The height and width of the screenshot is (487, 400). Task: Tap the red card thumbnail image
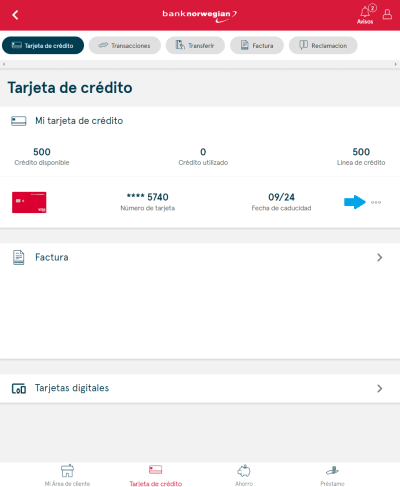pyautogui.click(x=29, y=202)
